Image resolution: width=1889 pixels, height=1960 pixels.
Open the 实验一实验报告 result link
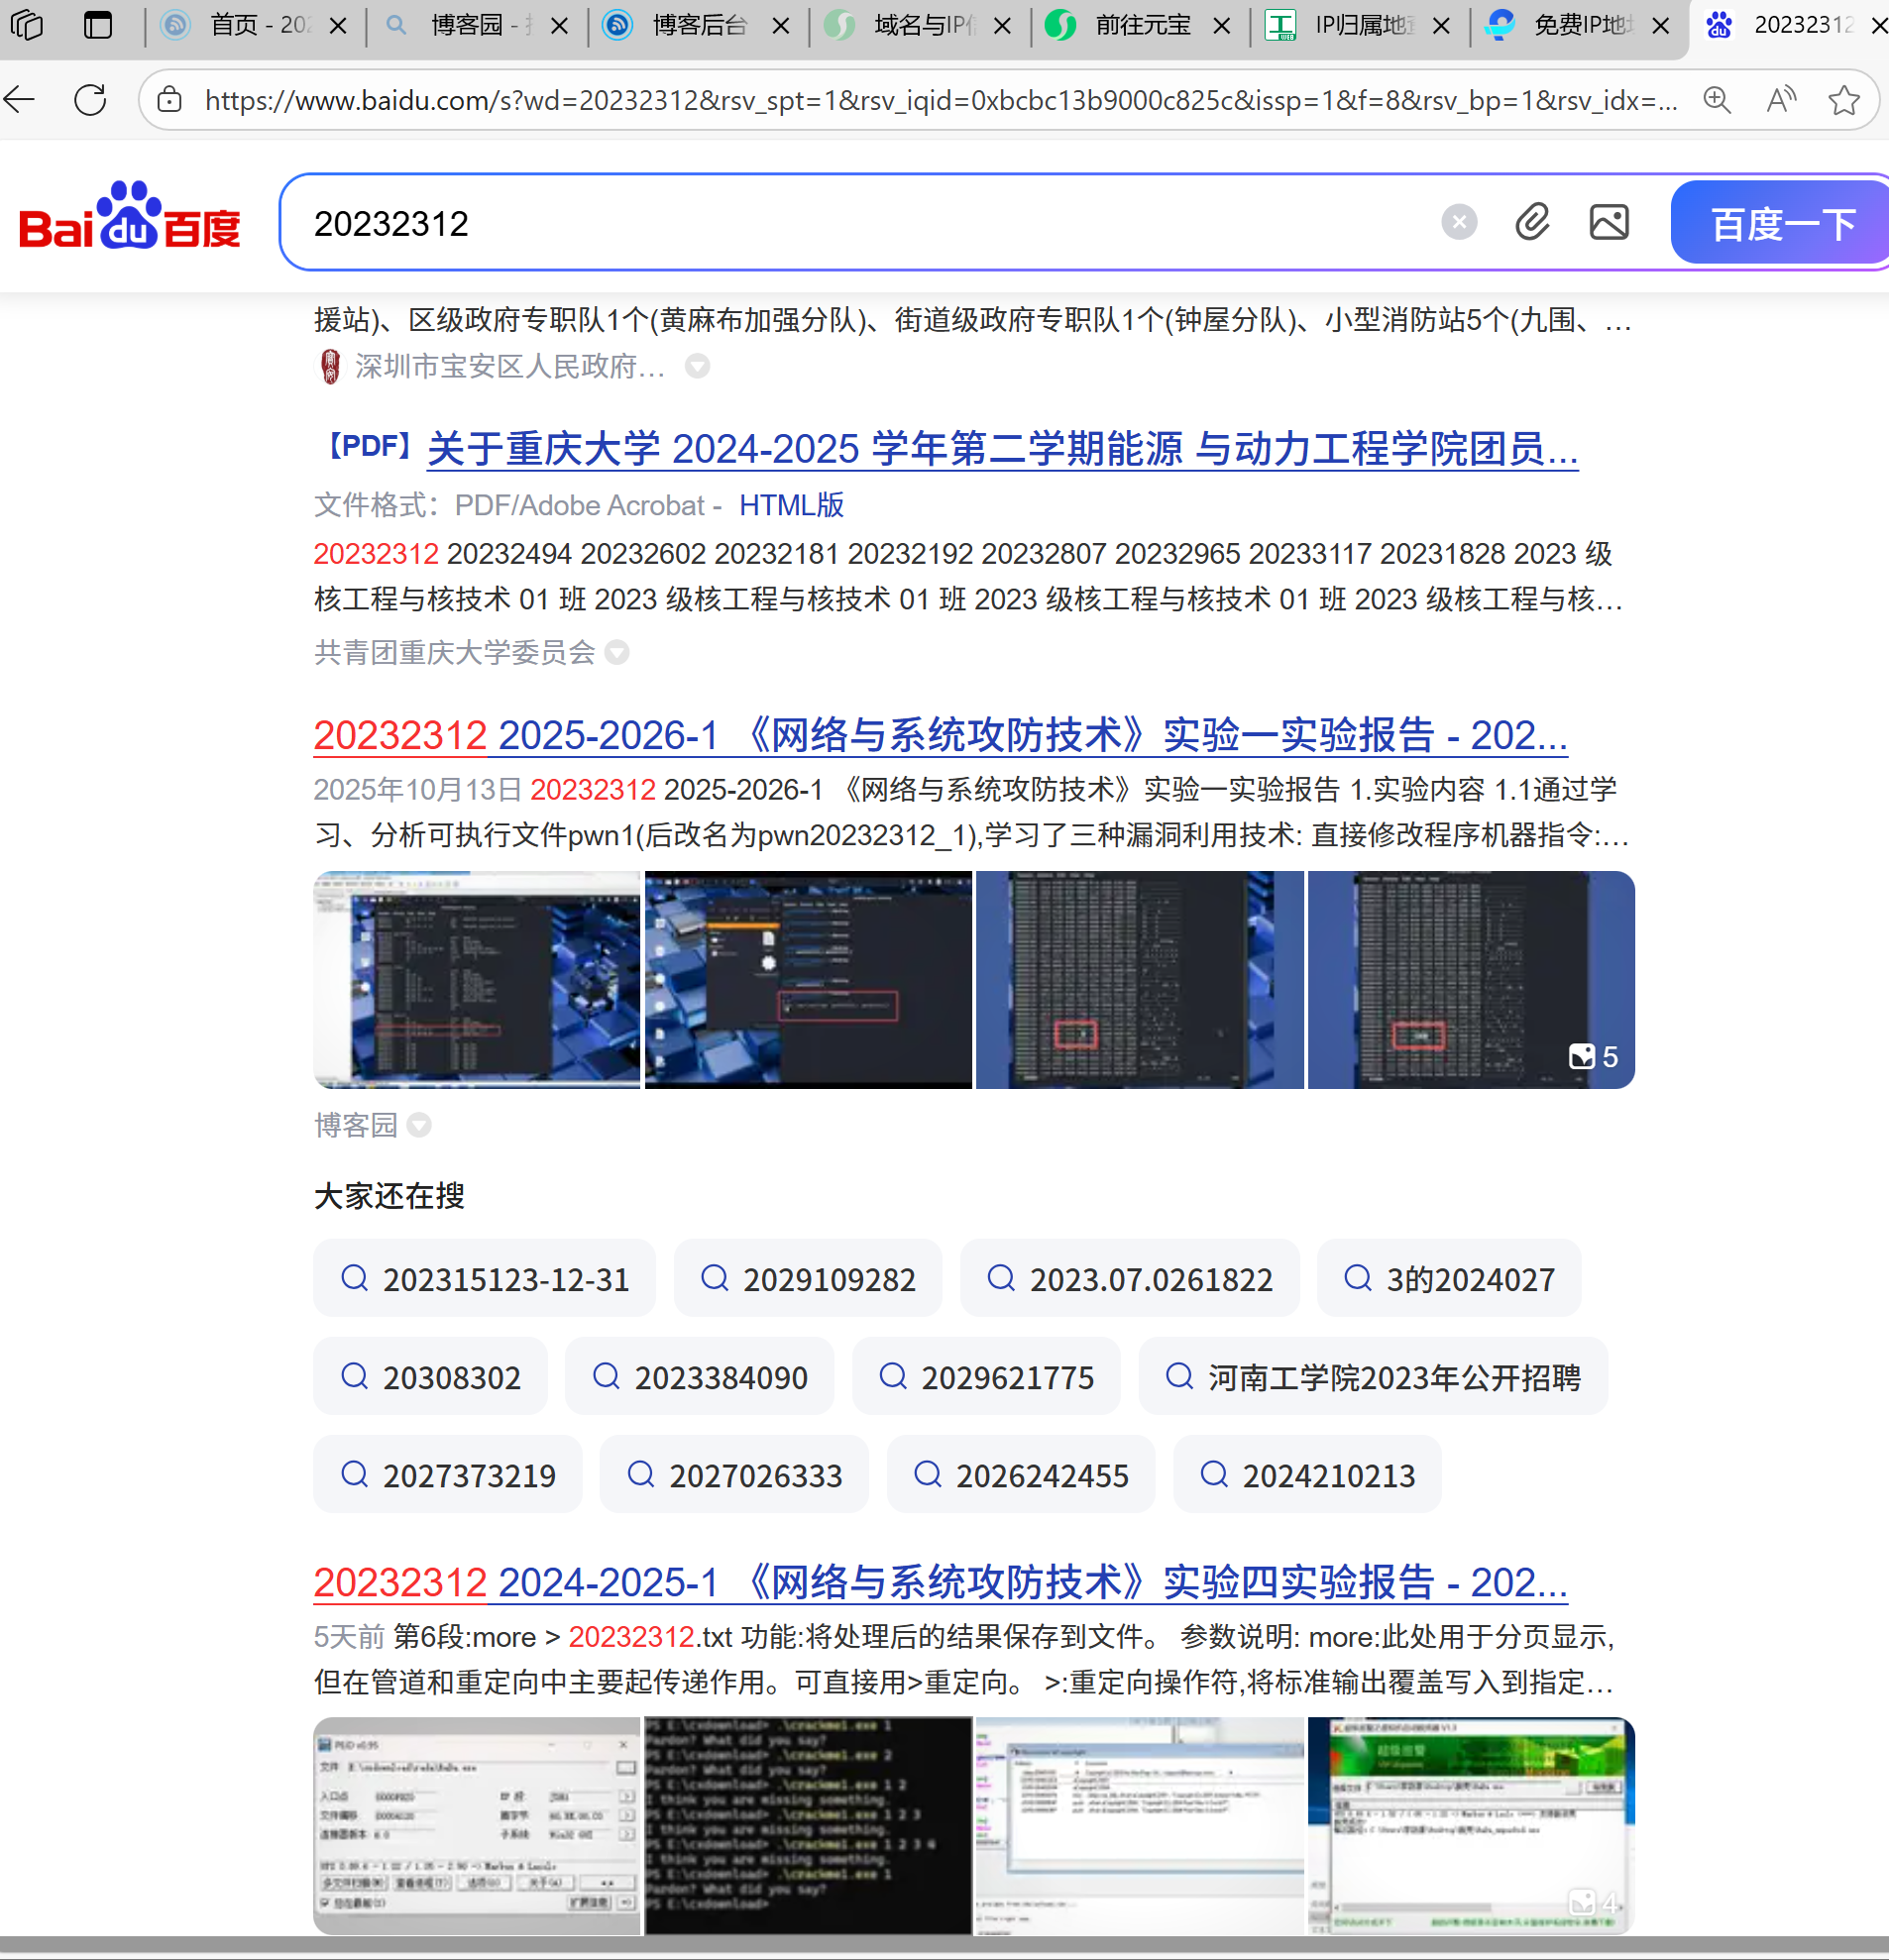[940, 735]
